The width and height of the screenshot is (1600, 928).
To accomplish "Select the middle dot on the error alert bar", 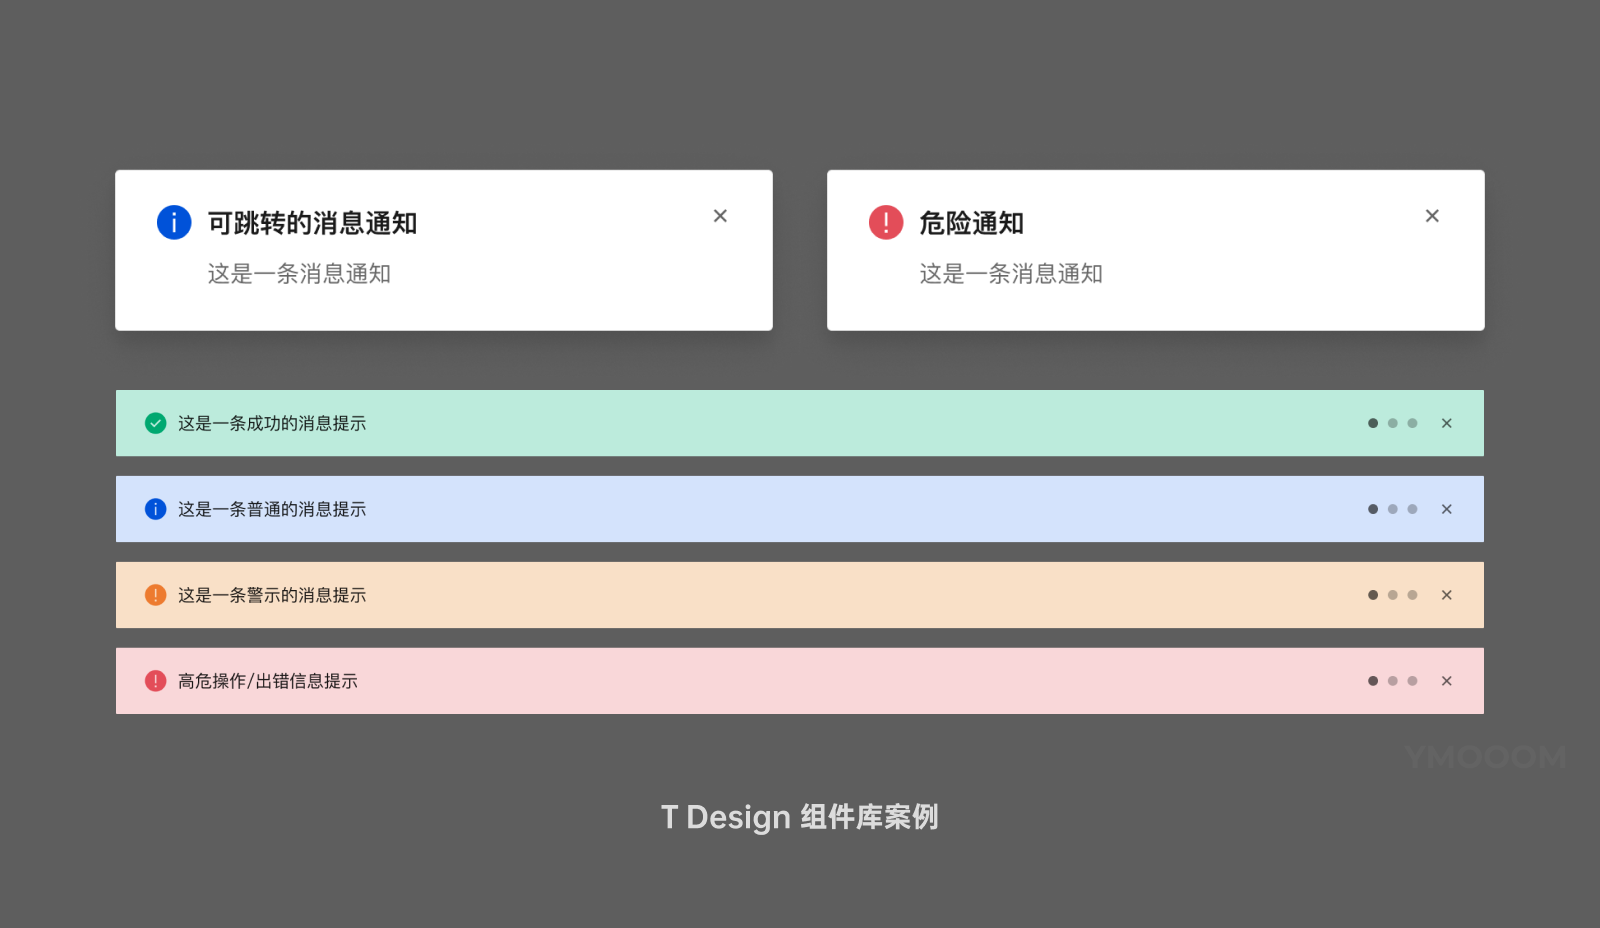I will [x=1393, y=681].
